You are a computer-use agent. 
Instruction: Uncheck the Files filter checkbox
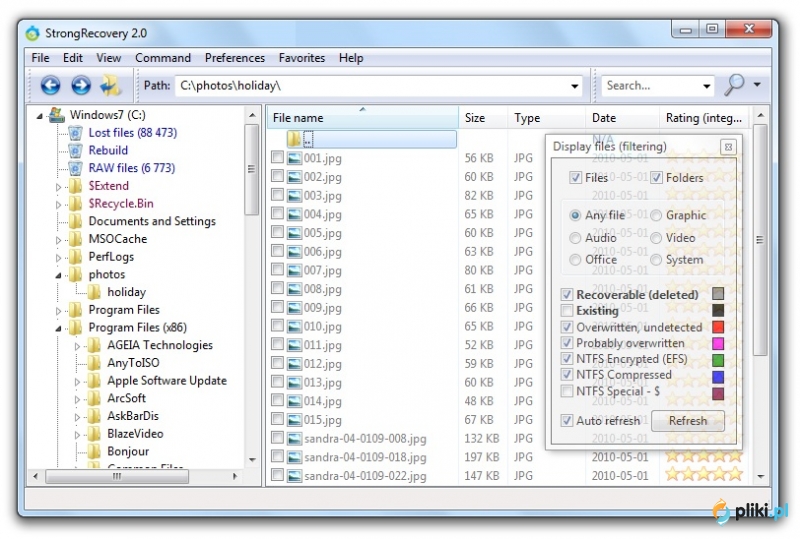(575, 178)
